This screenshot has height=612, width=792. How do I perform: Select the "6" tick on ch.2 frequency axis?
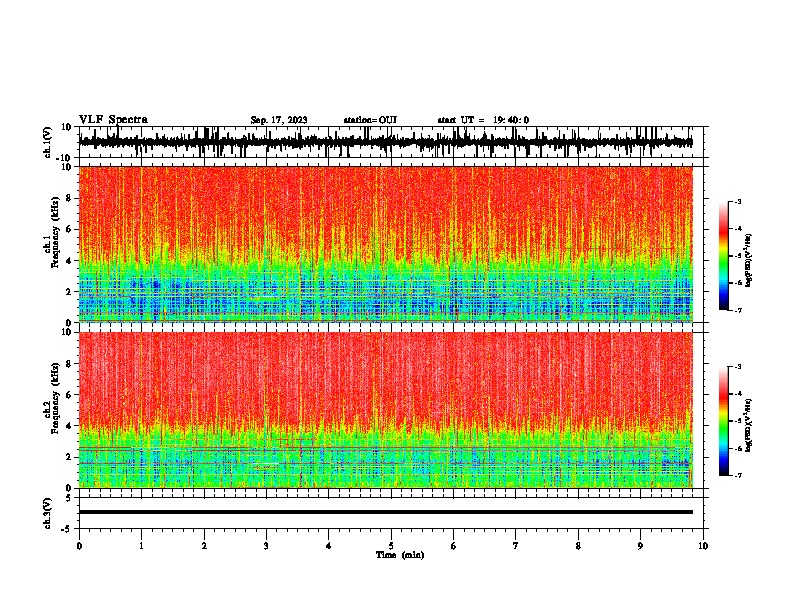(69, 395)
